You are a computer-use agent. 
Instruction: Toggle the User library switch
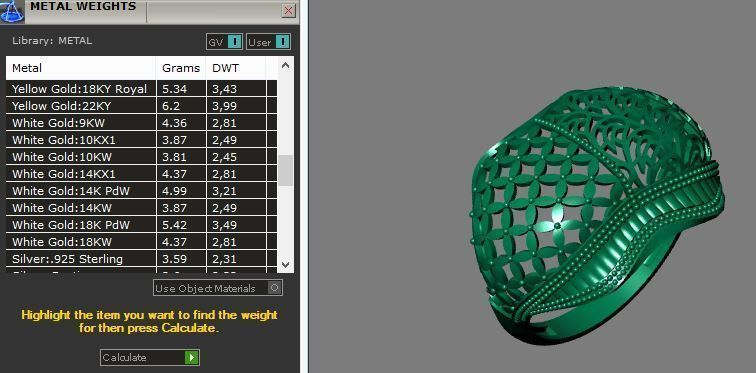coord(269,42)
